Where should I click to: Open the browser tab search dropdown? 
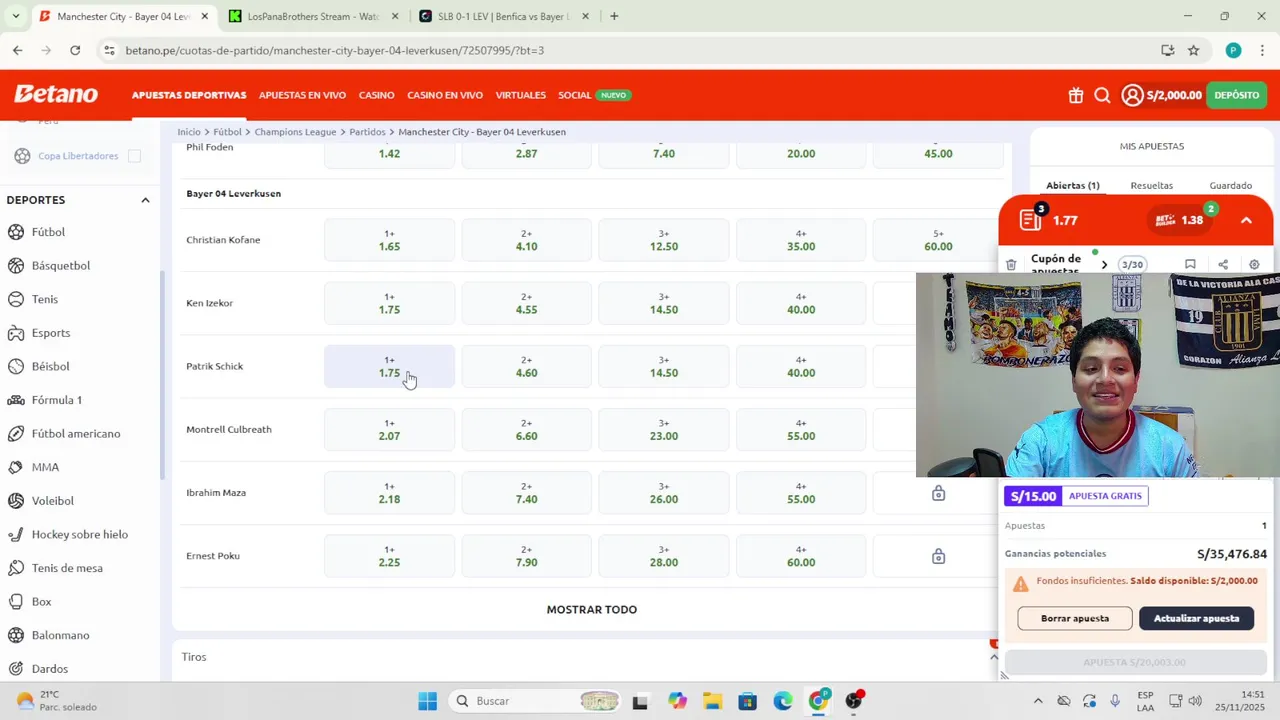tap(15, 16)
